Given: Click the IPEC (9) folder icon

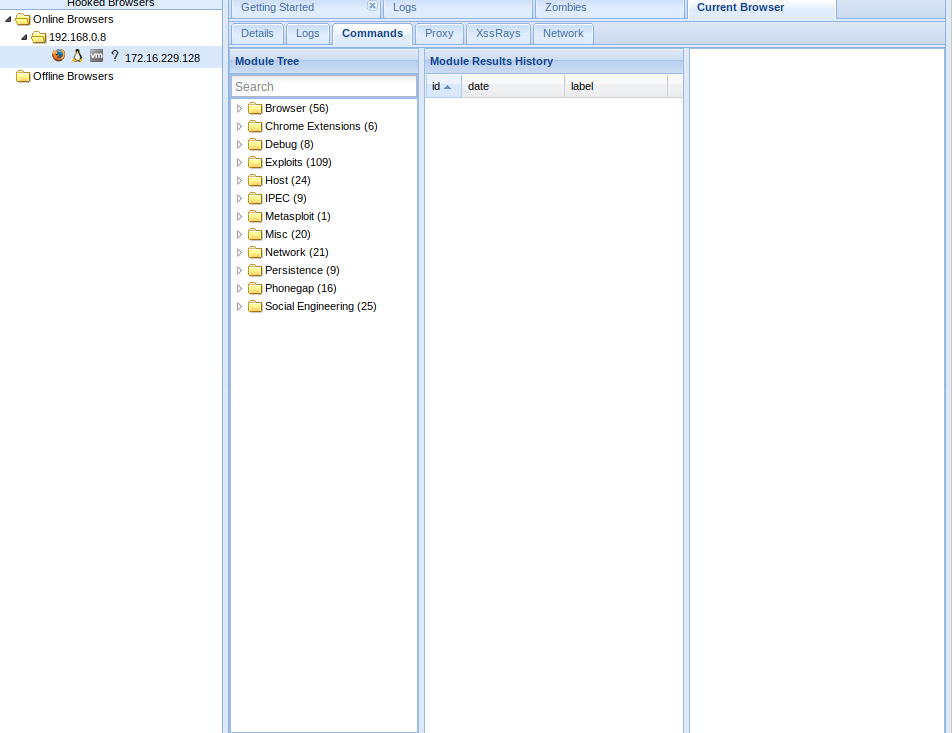Looking at the screenshot, I should tap(255, 199).
